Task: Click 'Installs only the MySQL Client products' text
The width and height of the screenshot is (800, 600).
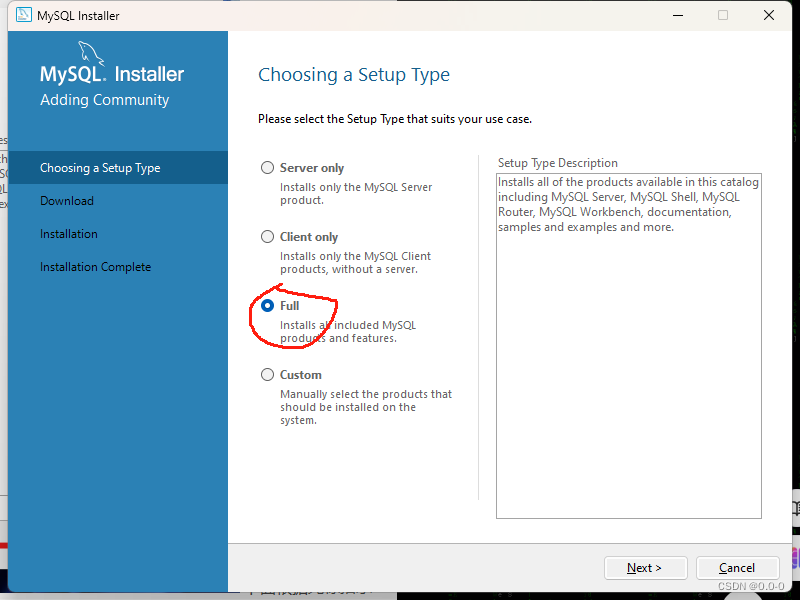Action: [x=355, y=263]
